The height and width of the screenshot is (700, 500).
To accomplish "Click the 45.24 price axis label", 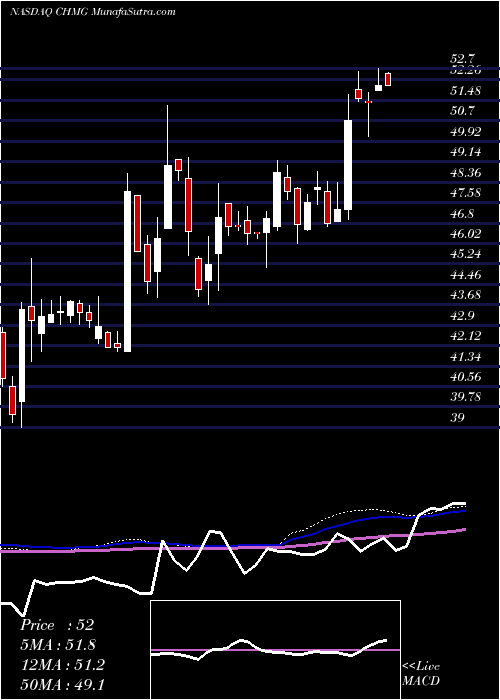I will click(x=466, y=254).
